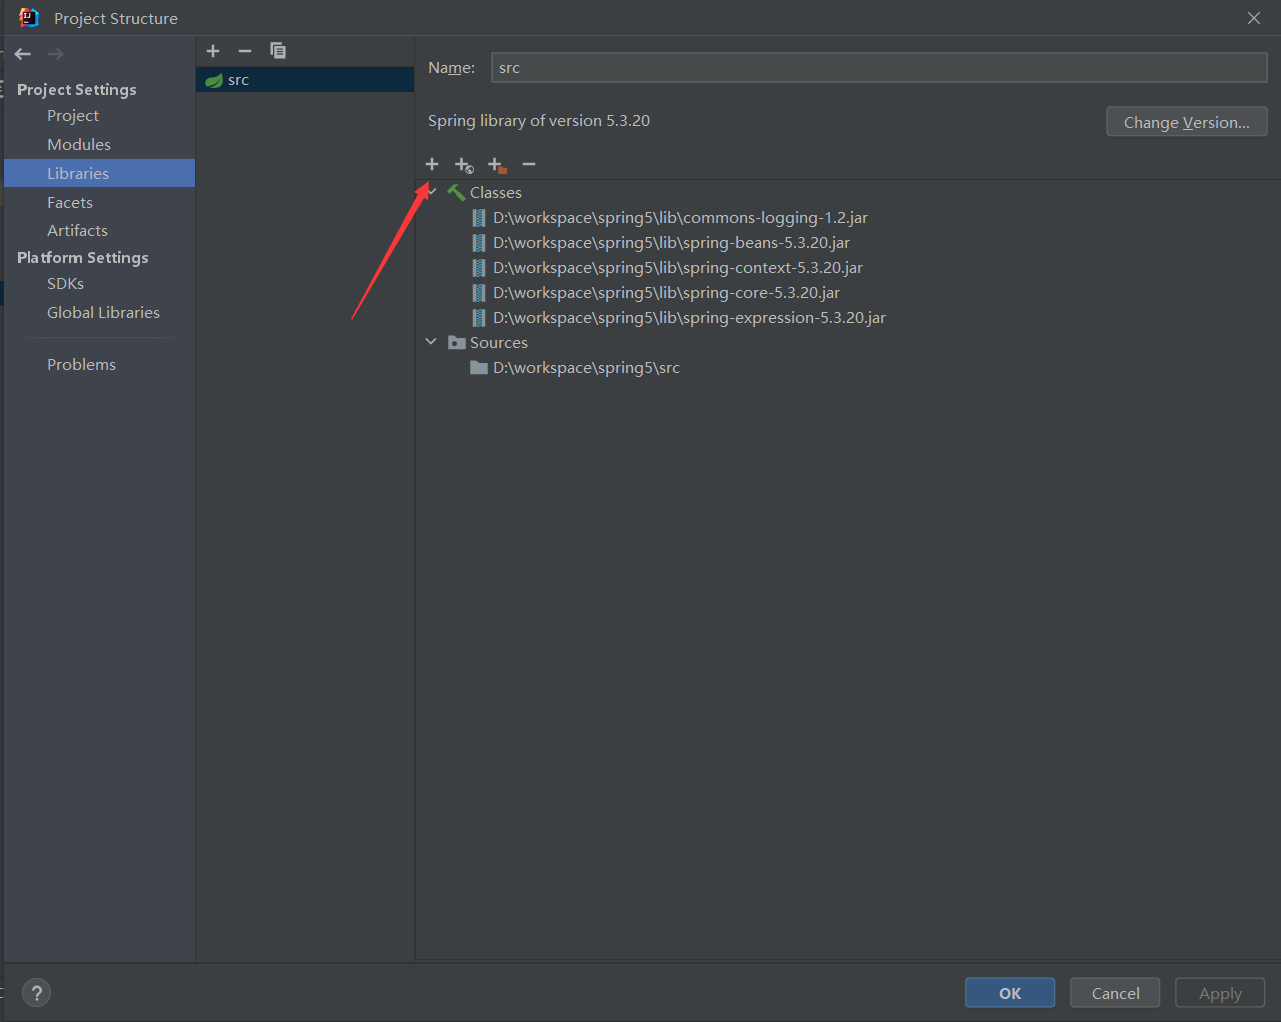Image resolution: width=1281 pixels, height=1022 pixels.
Task: Select the Sources node label
Action: [x=499, y=343]
